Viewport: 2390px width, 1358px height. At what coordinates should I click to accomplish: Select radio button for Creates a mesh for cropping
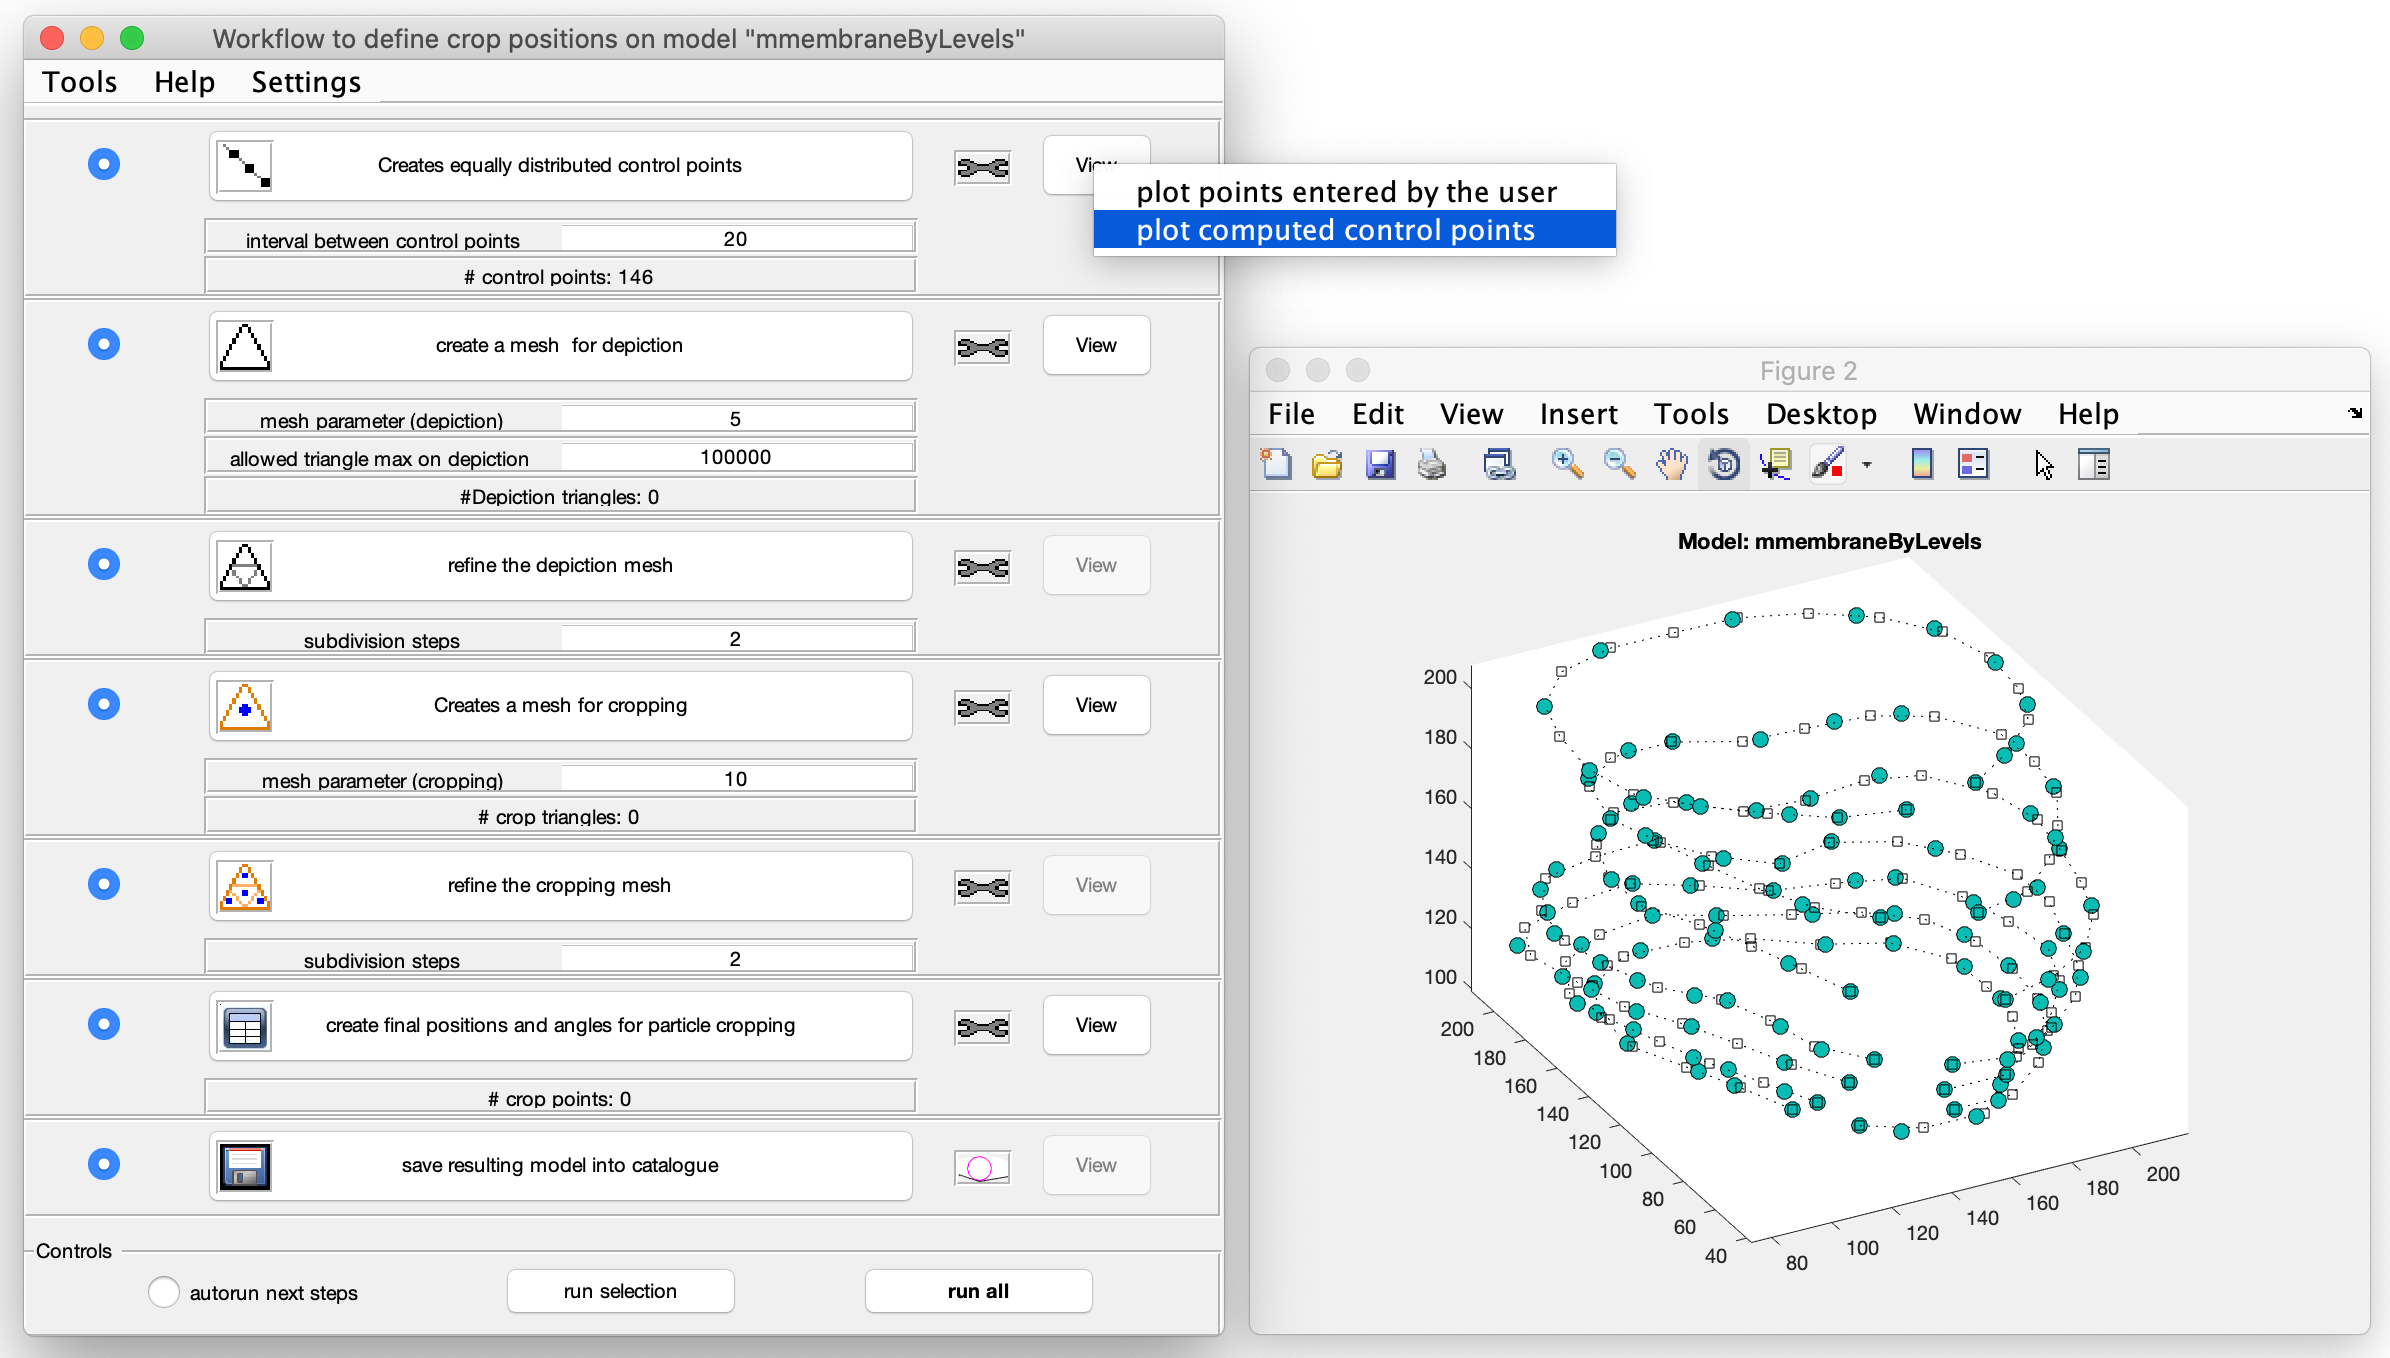click(104, 704)
